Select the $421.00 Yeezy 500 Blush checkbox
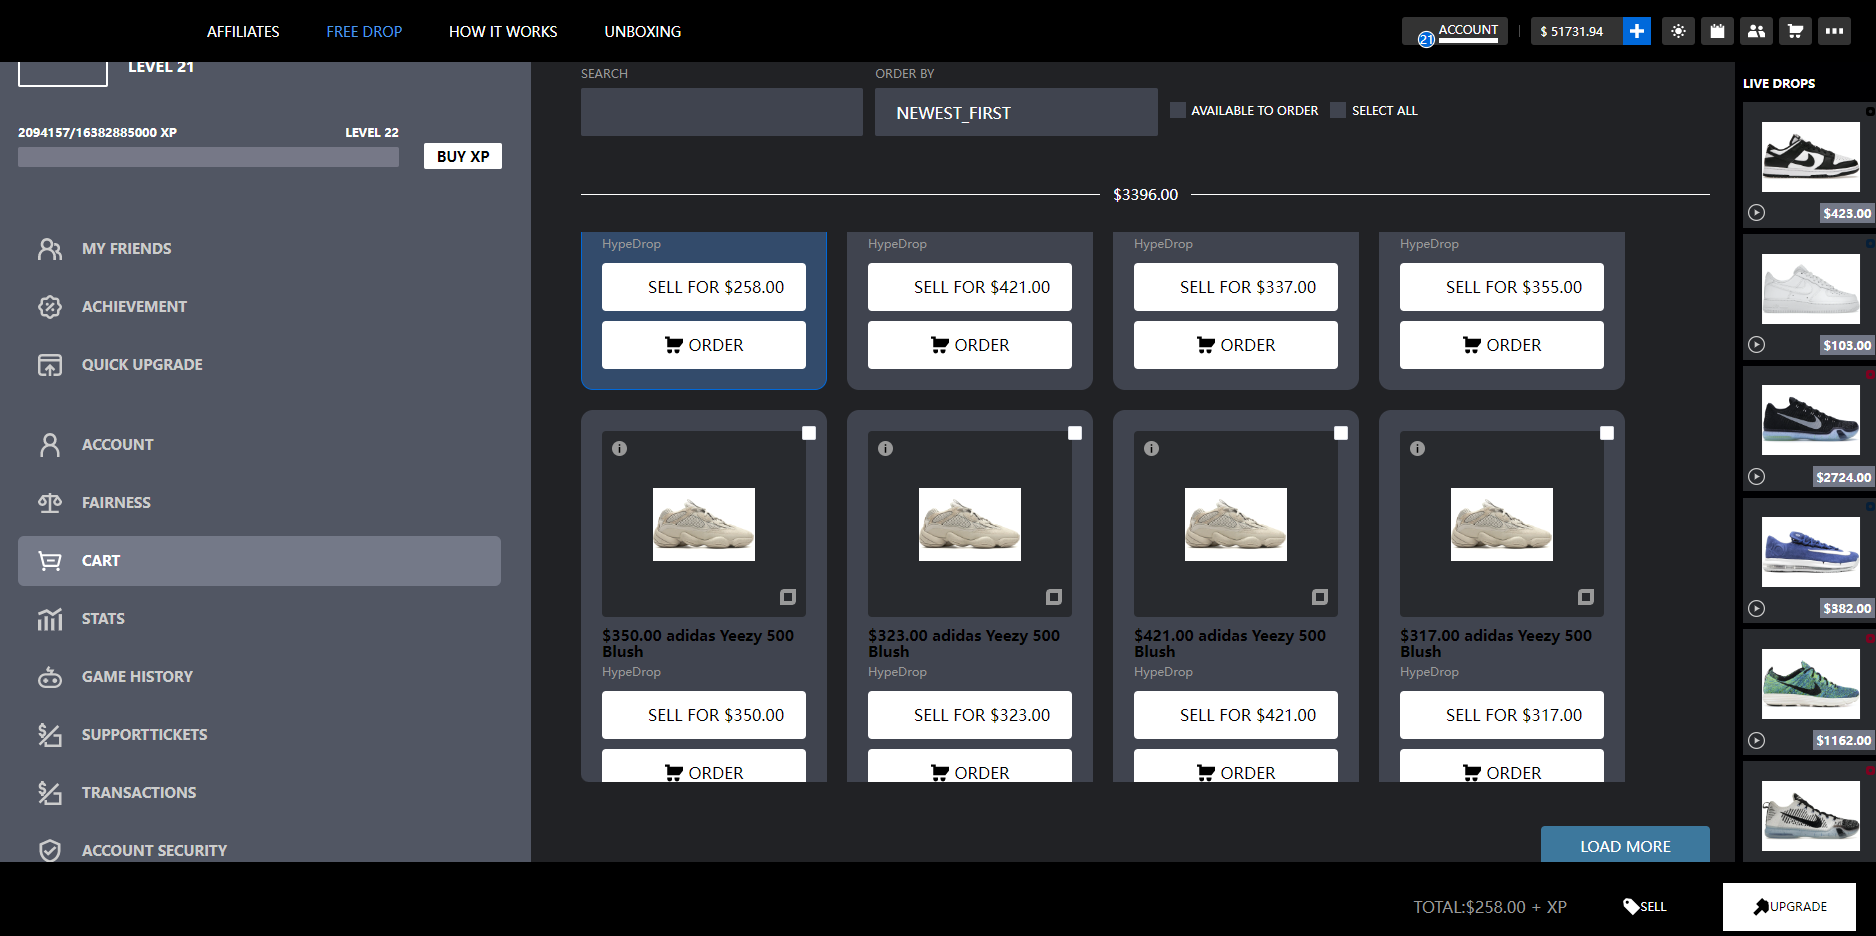The width and height of the screenshot is (1876, 936). click(x=1341, y=433)
